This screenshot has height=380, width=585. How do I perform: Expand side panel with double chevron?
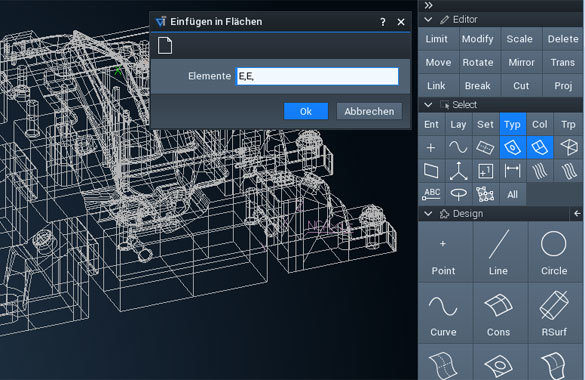(x=428, y=5)
